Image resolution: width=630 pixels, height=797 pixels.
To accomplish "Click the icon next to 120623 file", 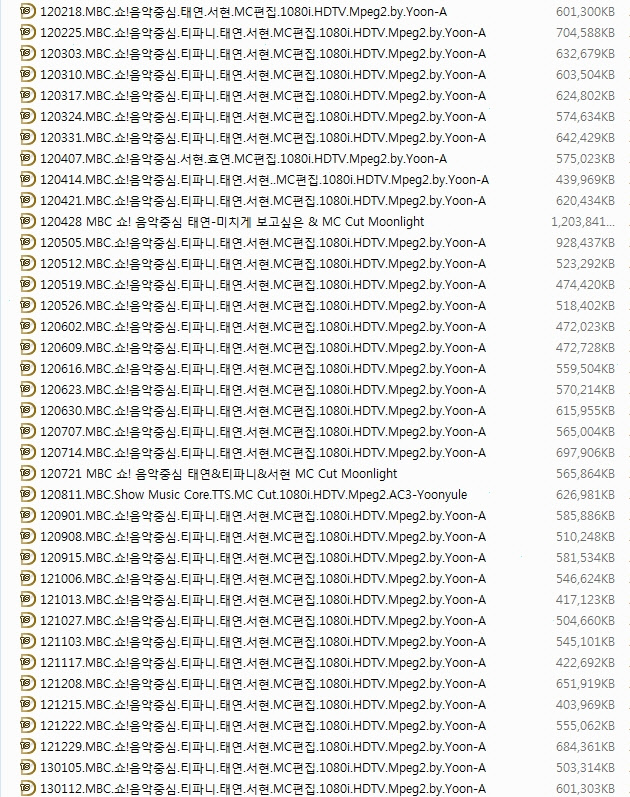I will [x=28, y=389].
